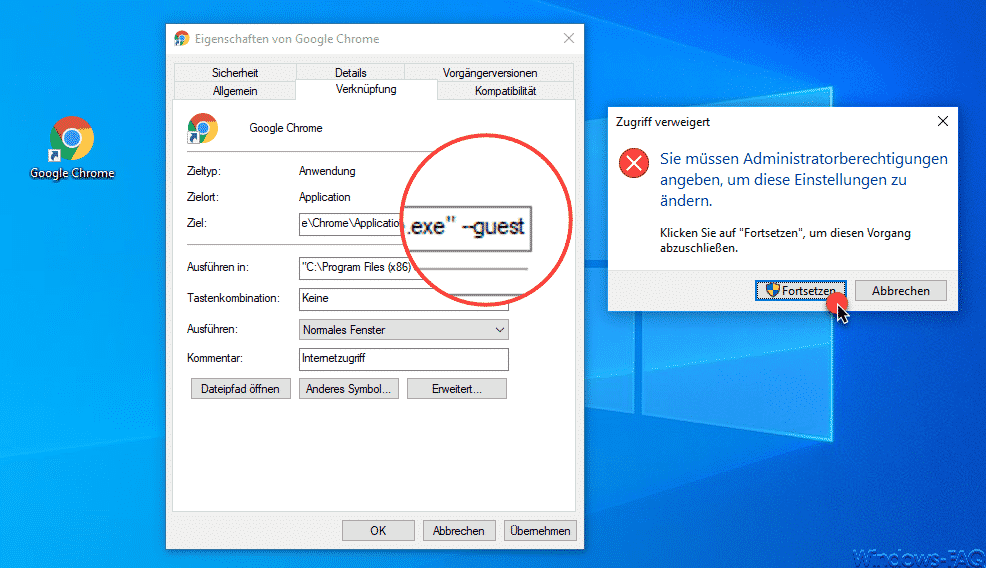
Task: Click the Klicken Sie auf "Fortsetzen" instruction text
Action: 785,240
